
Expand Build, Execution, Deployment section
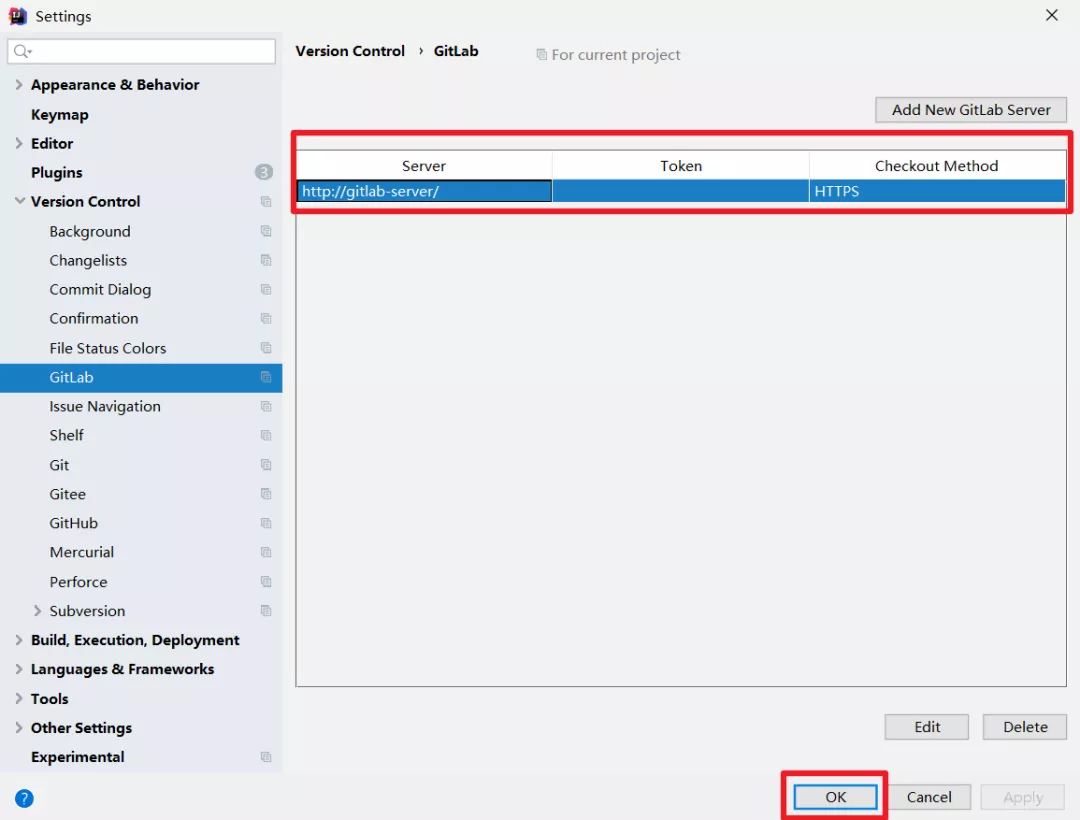[x=19, y=640]
